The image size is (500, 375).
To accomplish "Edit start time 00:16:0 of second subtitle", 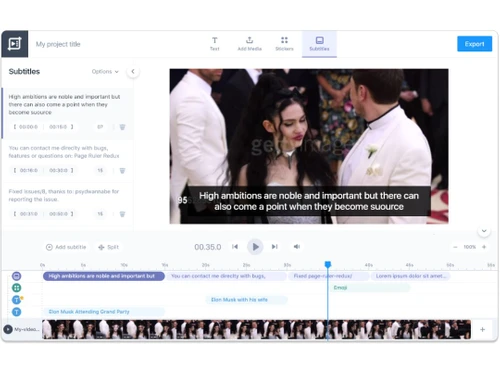I will (x=28, y=170).
